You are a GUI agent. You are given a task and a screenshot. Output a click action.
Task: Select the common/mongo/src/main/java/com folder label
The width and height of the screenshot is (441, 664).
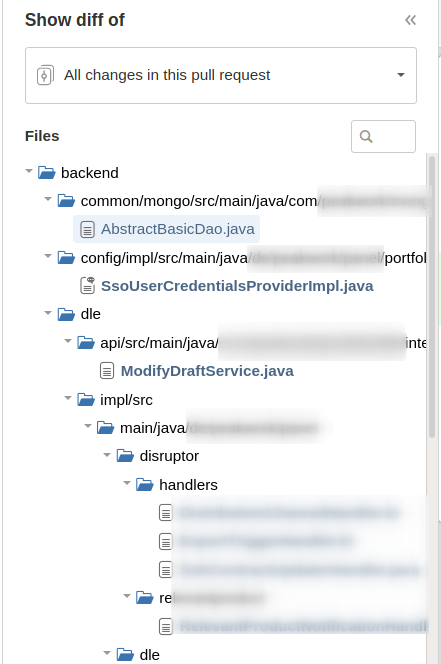click(x=199, y=201)
